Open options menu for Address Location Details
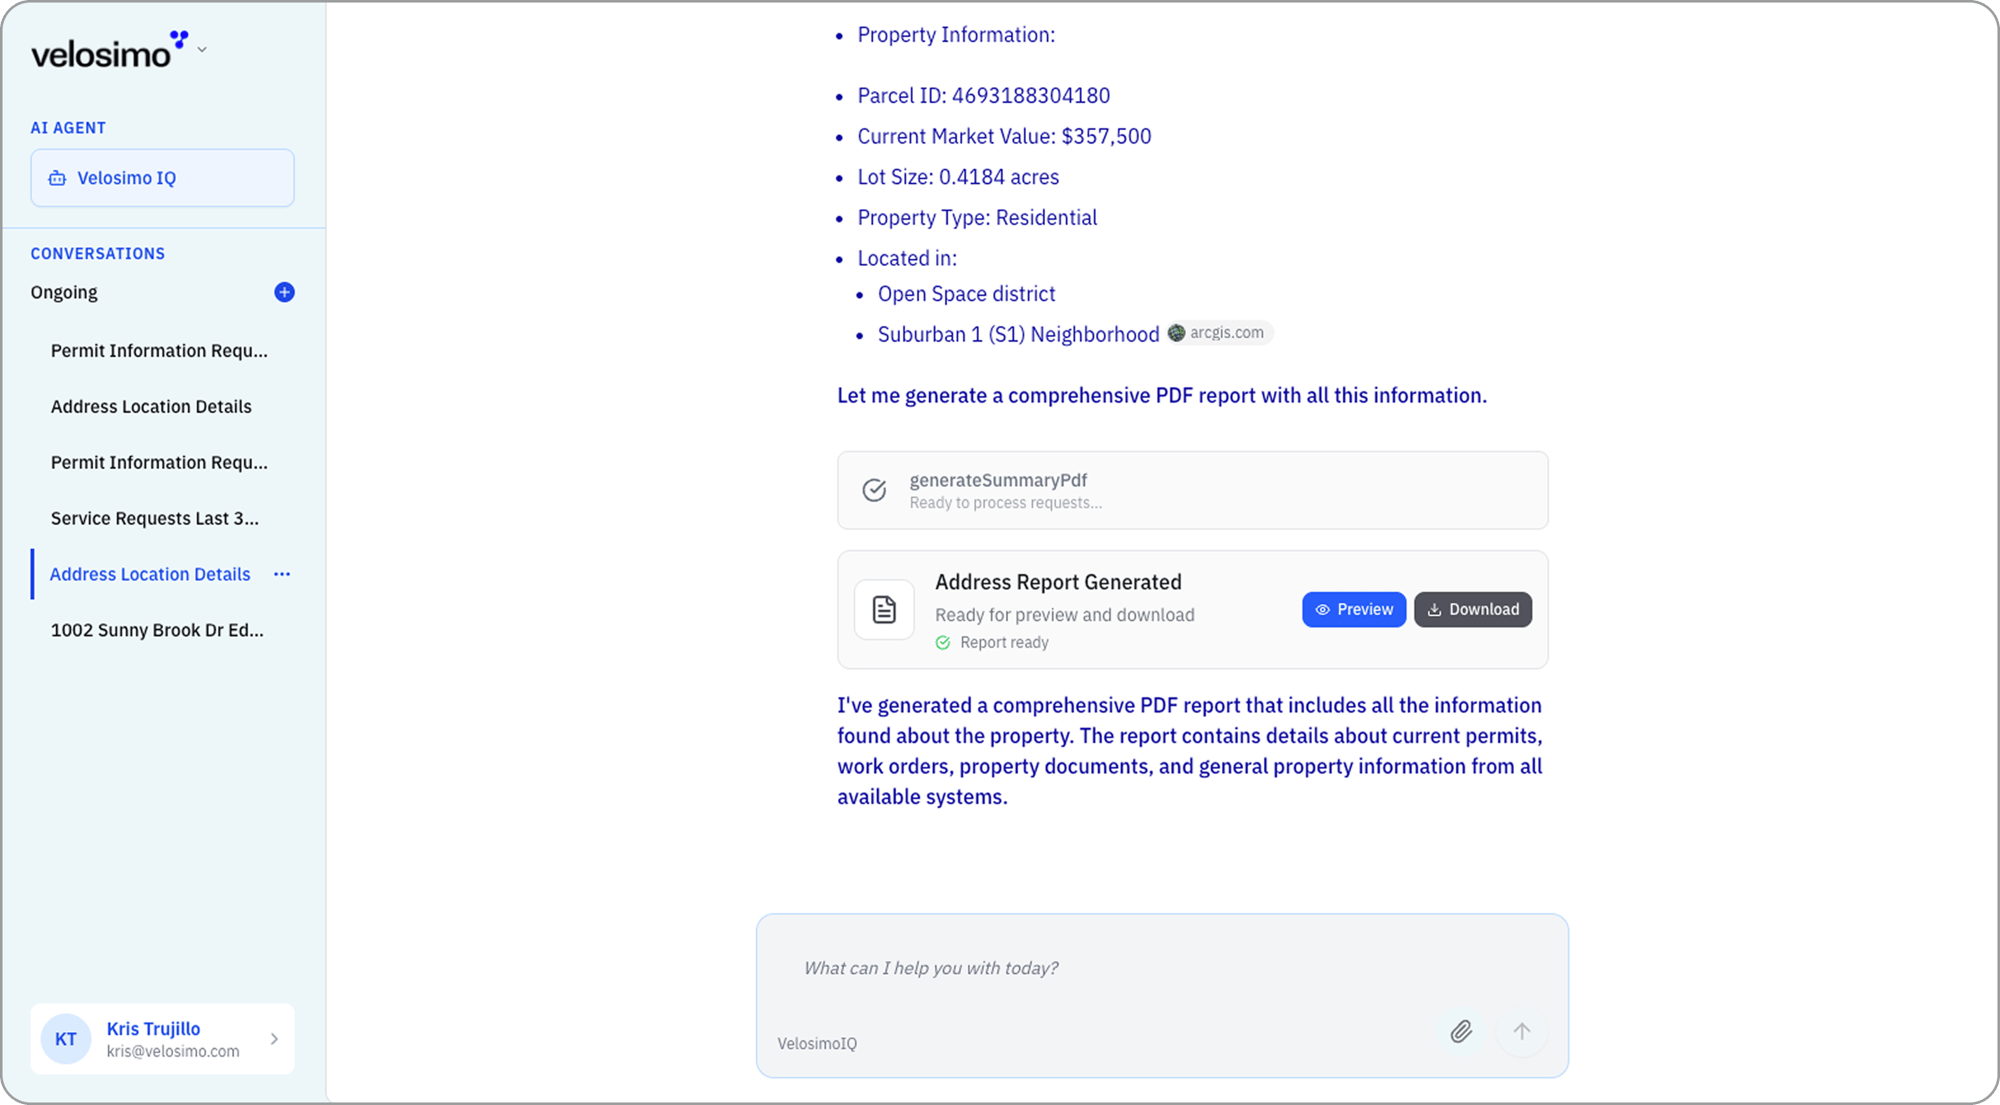 tap(282, 574)
